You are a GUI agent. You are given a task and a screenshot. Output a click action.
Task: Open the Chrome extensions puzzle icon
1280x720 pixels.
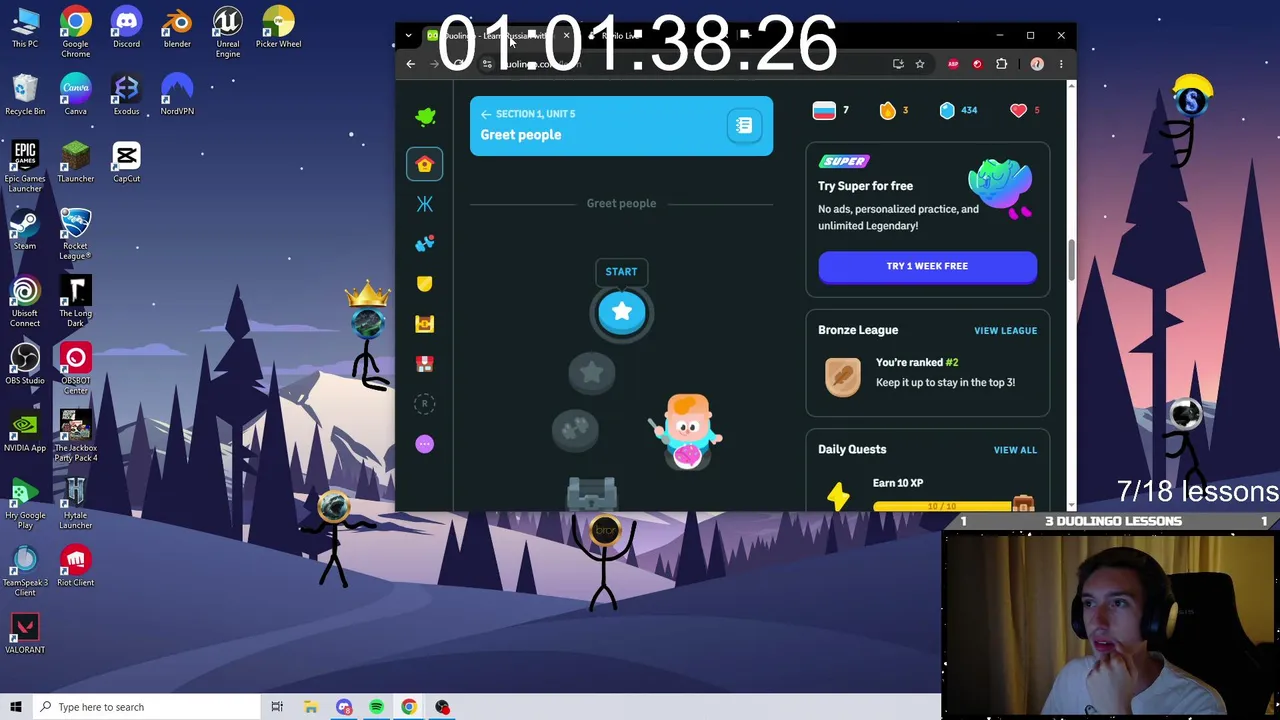click(1001, 64)
